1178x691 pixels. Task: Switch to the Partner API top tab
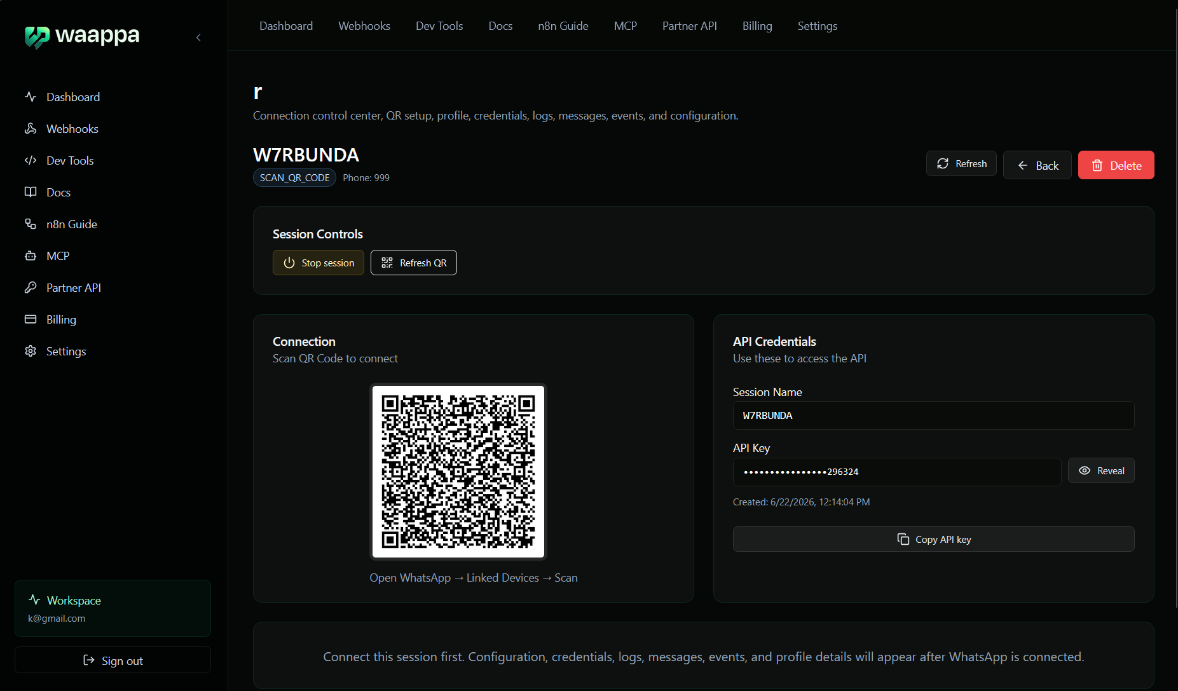[x=690, y=26]
